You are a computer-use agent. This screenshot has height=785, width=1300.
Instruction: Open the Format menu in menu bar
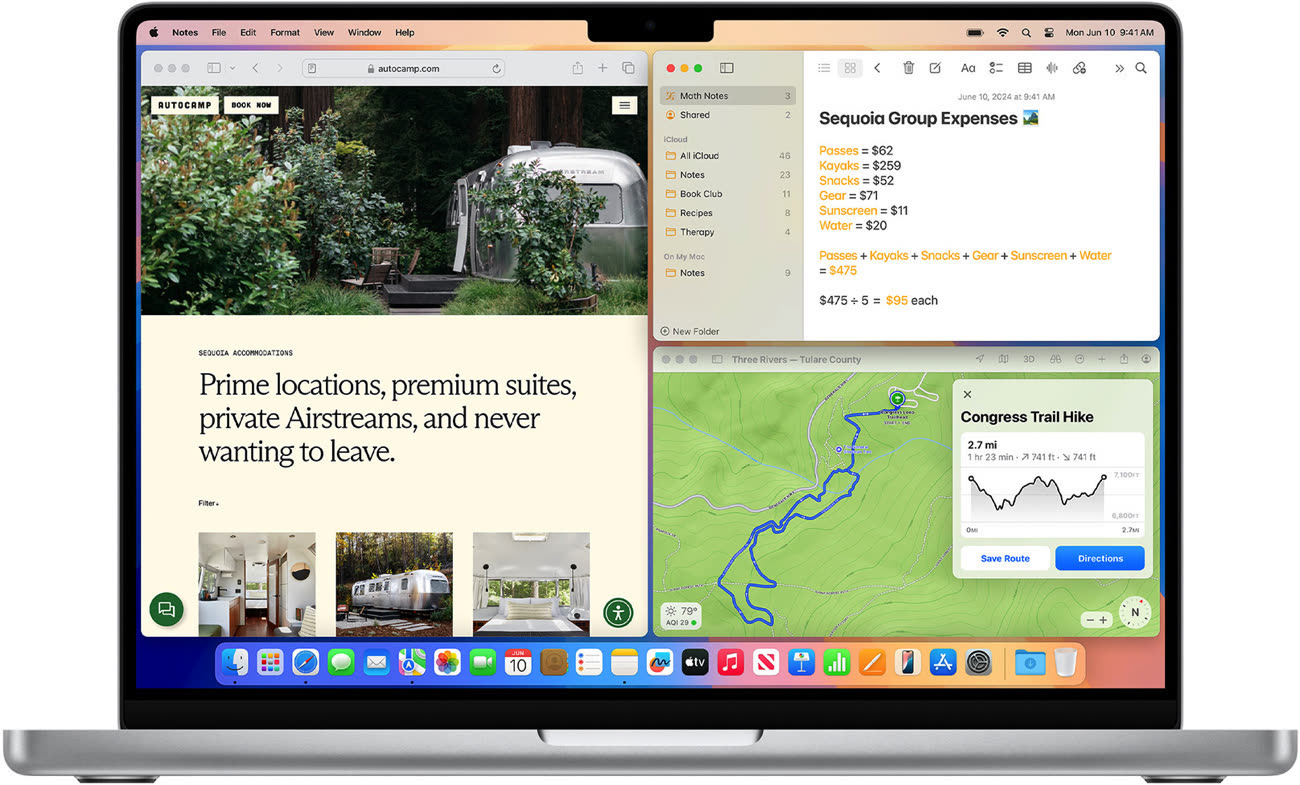click(285, 32)
